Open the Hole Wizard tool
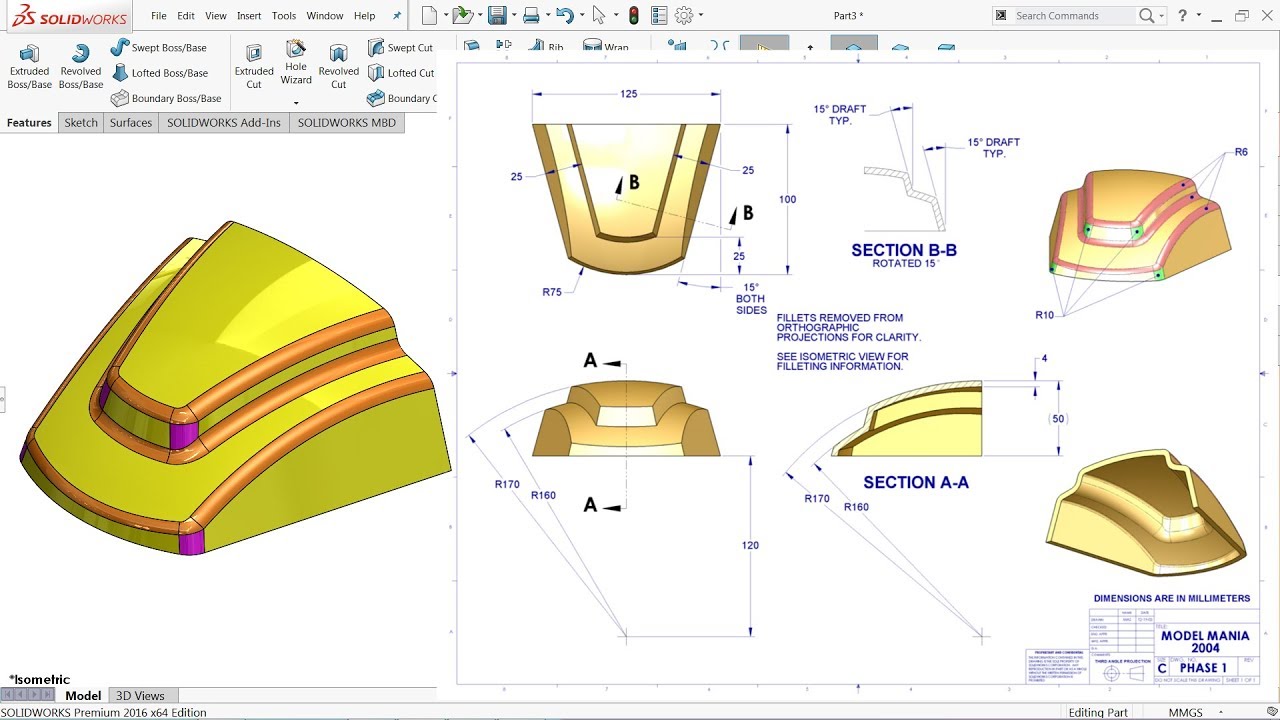1280x720 pixels. (x=296, y=64)
